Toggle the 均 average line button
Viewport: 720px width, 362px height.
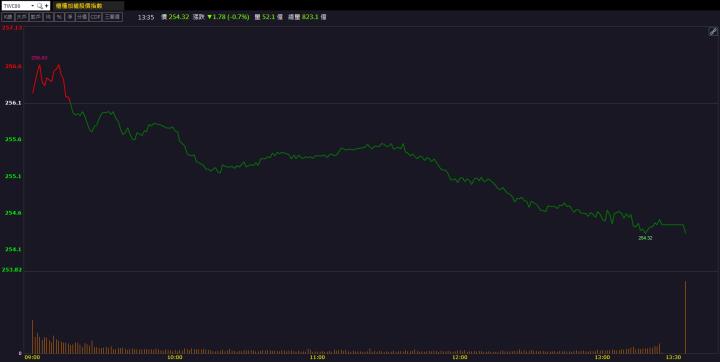(48, 17)
